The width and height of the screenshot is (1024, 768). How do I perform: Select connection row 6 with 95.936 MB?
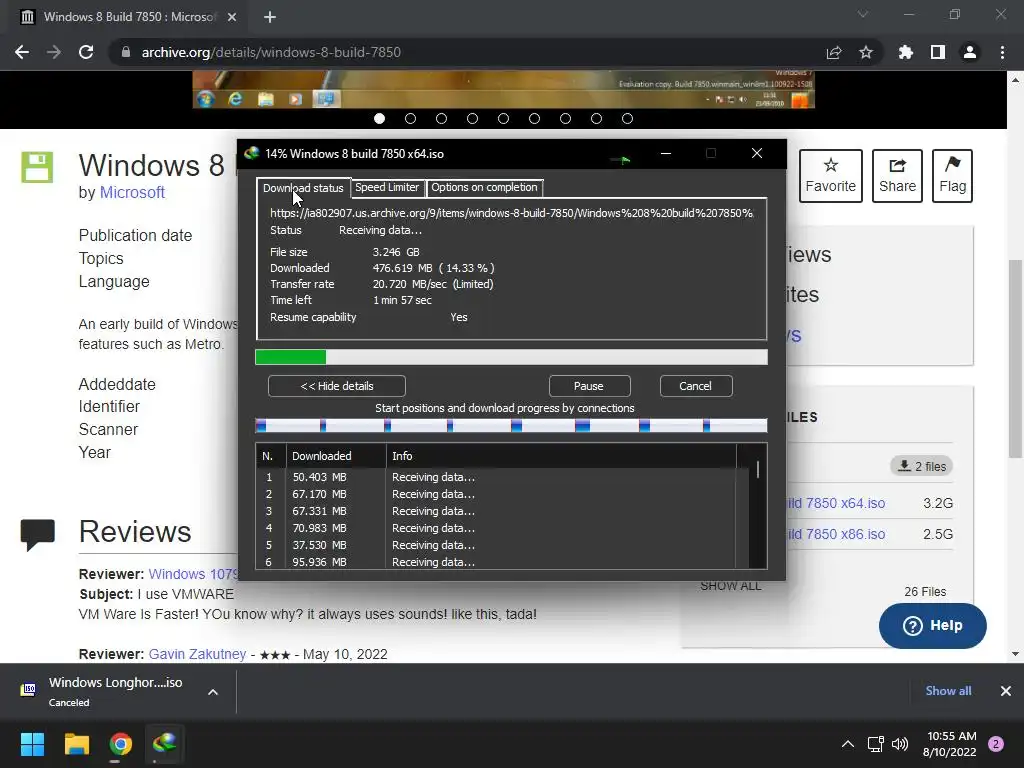click(496, 562)
